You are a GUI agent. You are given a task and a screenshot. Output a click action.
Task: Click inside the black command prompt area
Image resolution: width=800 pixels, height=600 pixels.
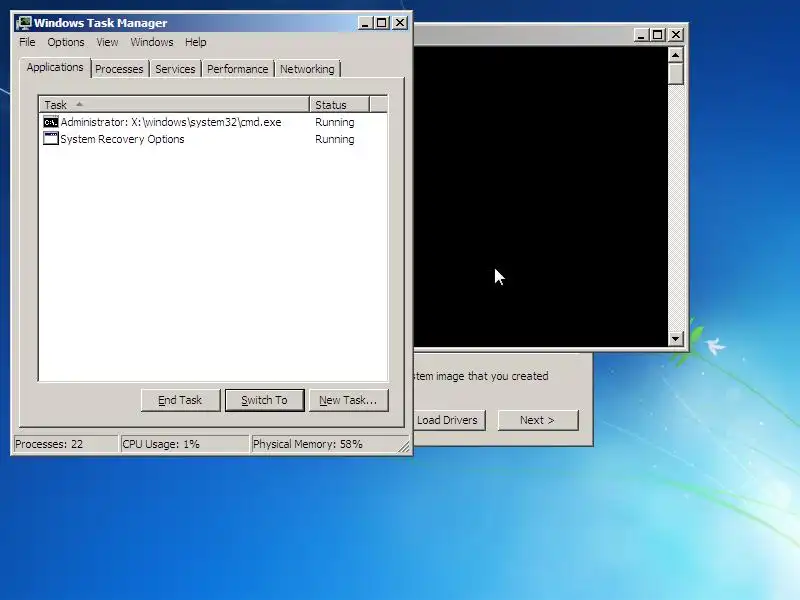click(x=540, y=196)
